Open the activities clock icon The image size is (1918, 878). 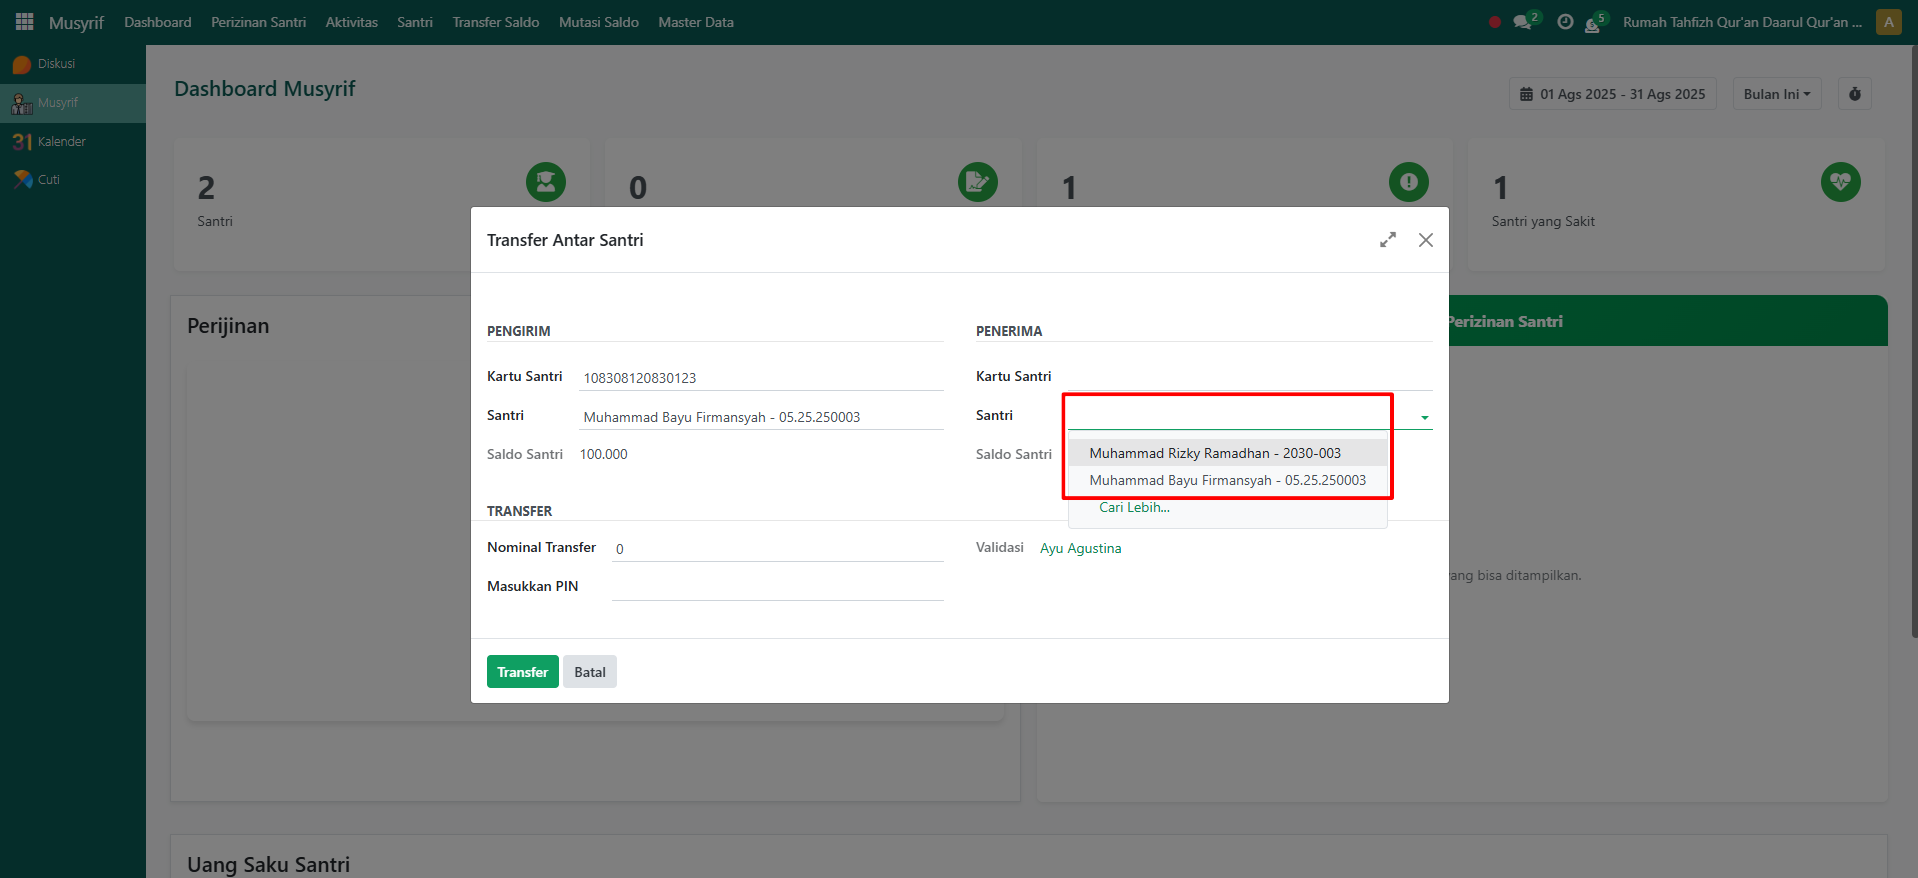click(1565, 22)
